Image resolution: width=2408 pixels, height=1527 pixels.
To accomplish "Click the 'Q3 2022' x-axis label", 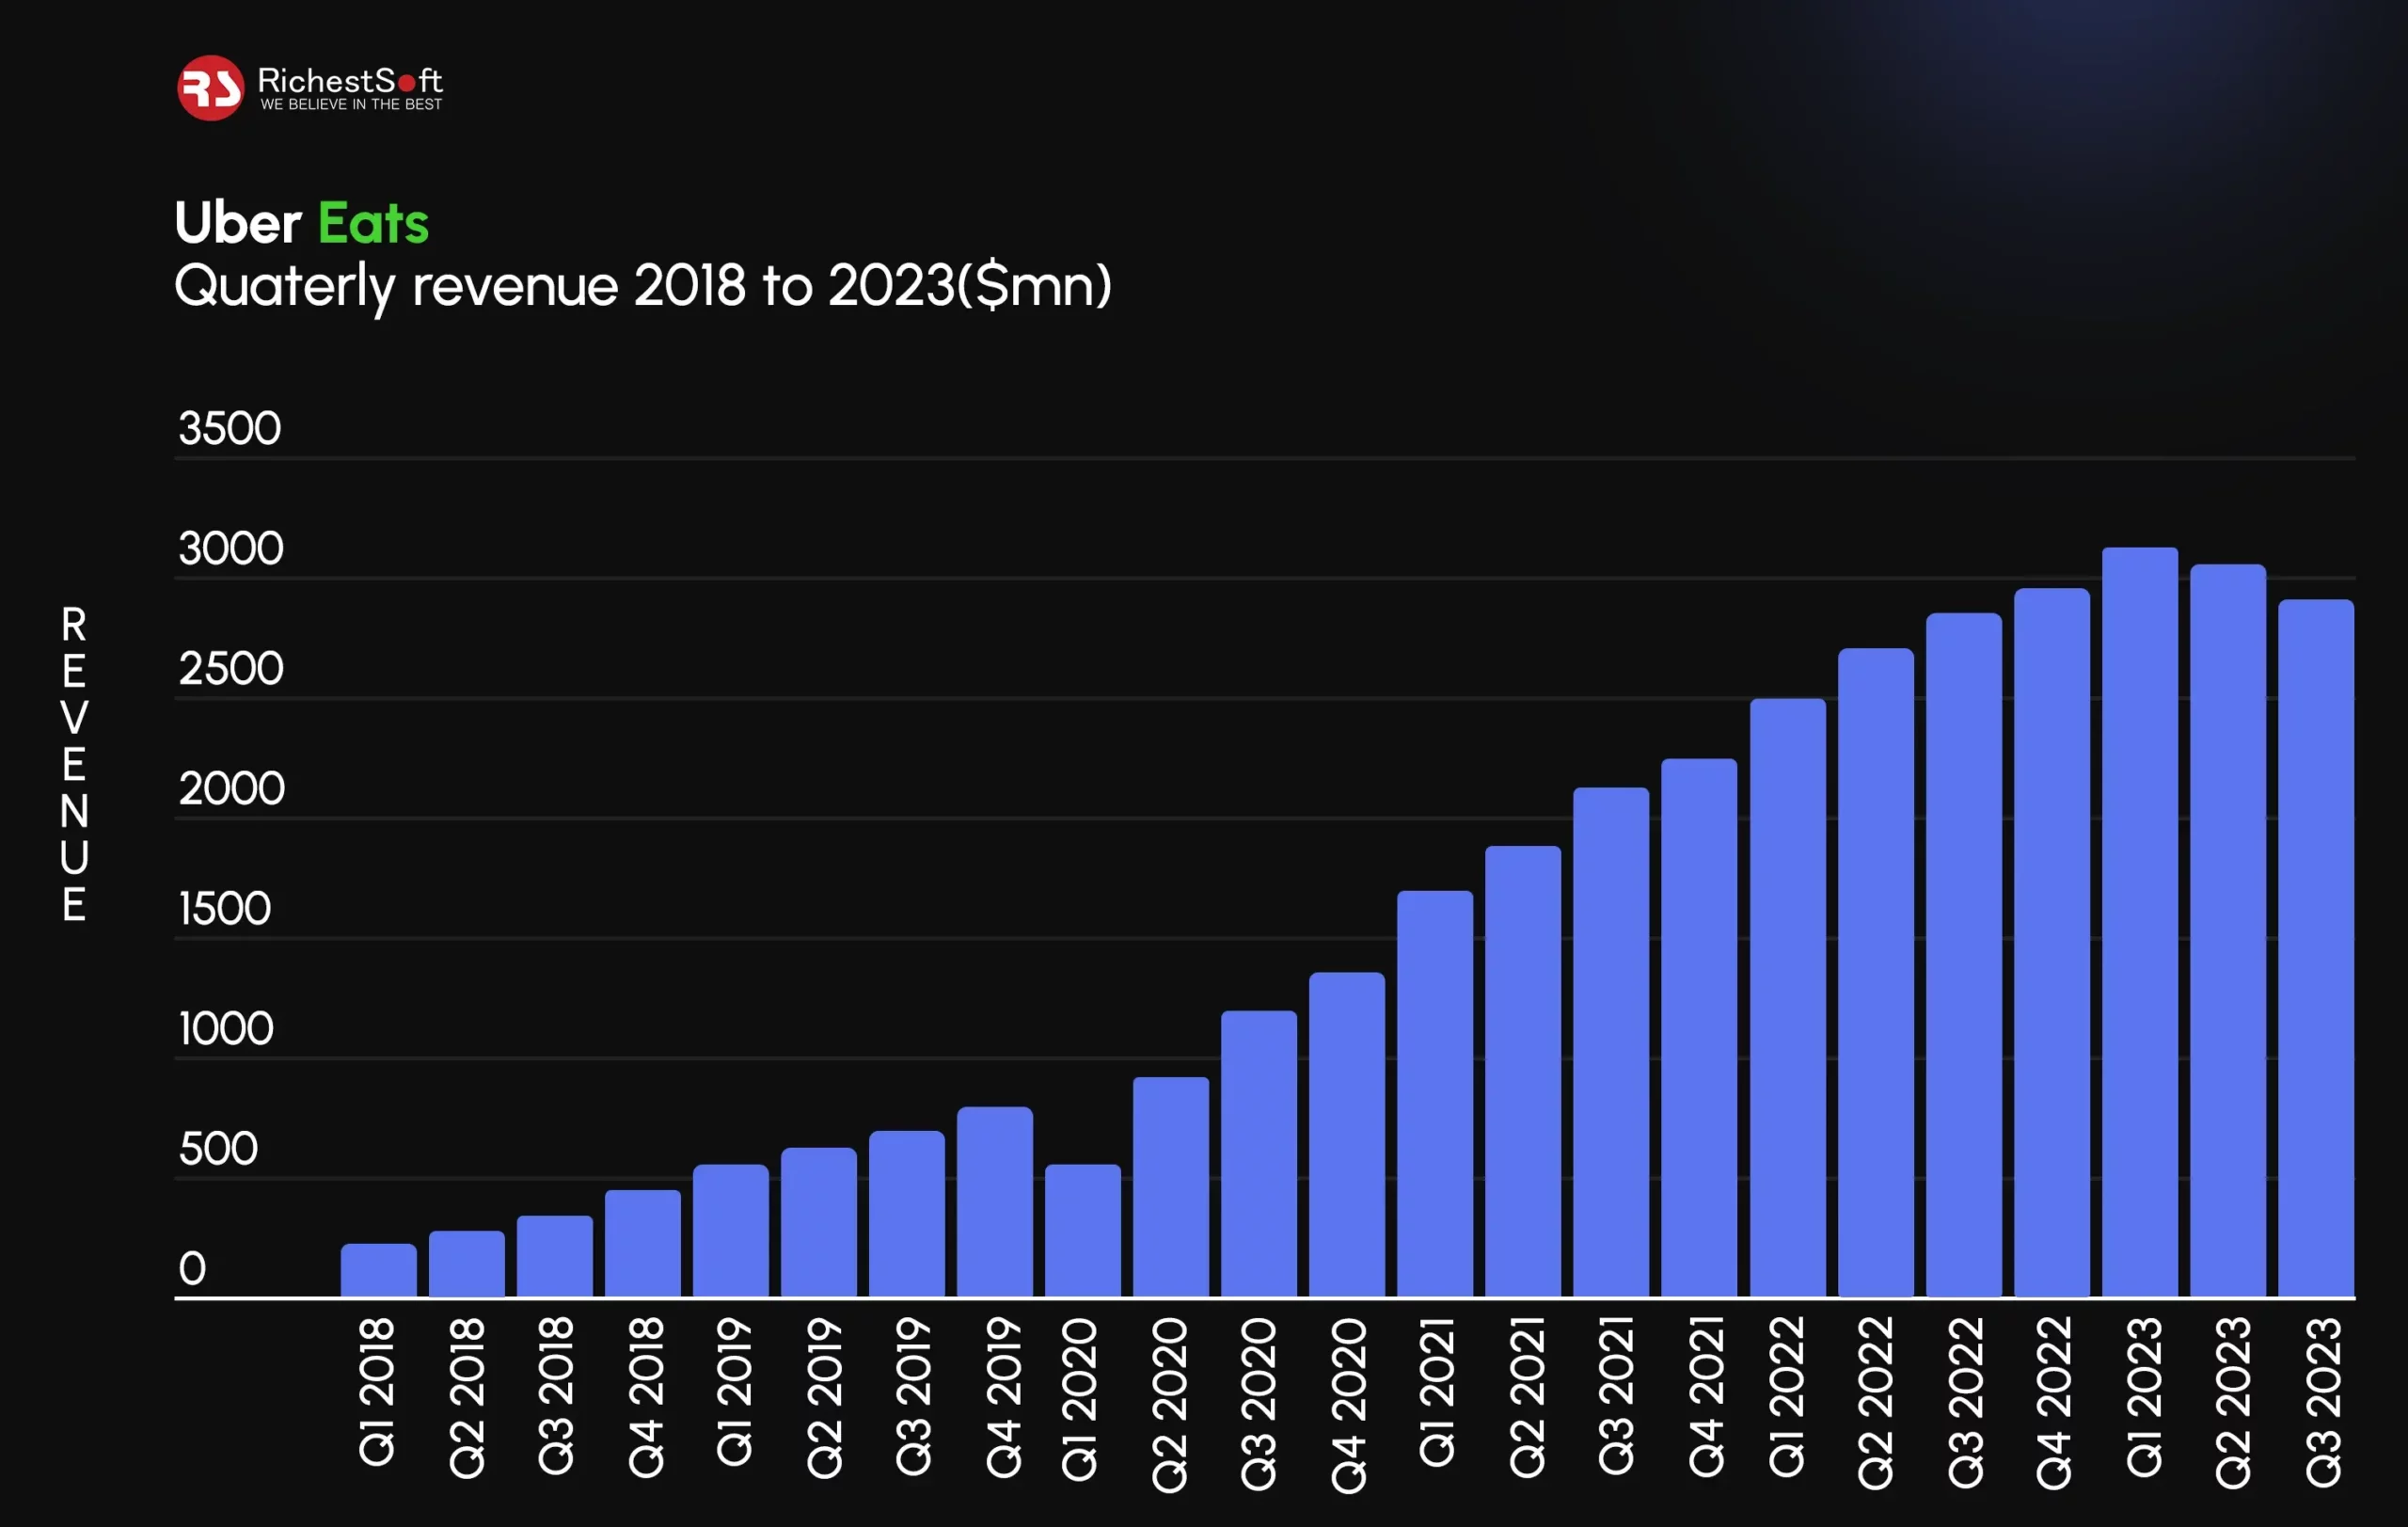I will click(x=1966, y=1402).
